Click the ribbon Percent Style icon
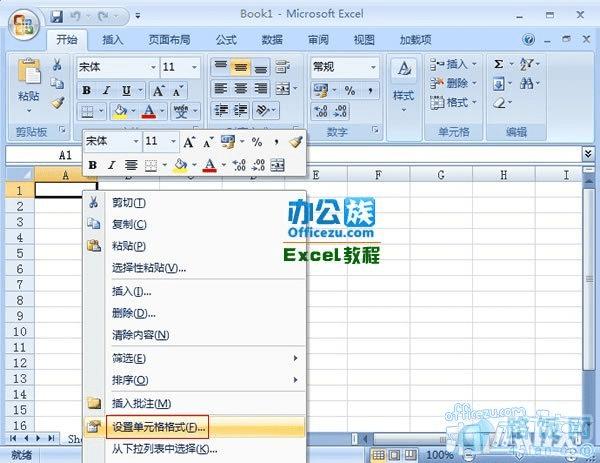The height and width of the screenshot is (463, 600). pyautogui.click(x=350, y=91)
